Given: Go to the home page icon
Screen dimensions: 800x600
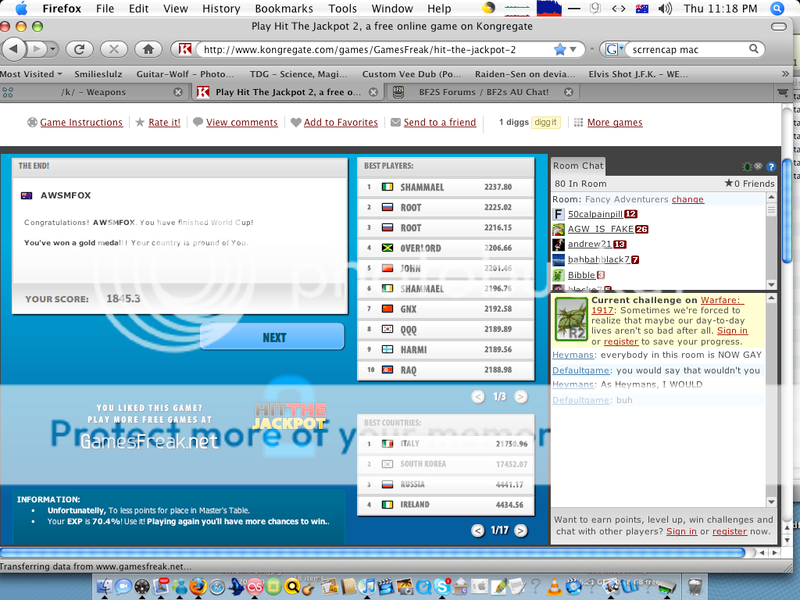Looking at the screenshot, I should point(148,49).
